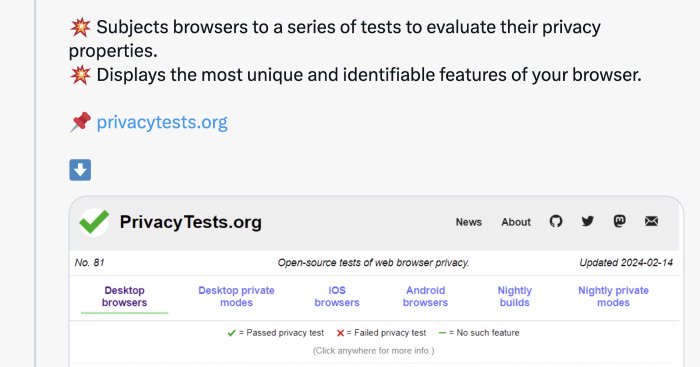Screen dimensions: 700x367
Task: Click the email envelope icon
Action: coord(651,221)
